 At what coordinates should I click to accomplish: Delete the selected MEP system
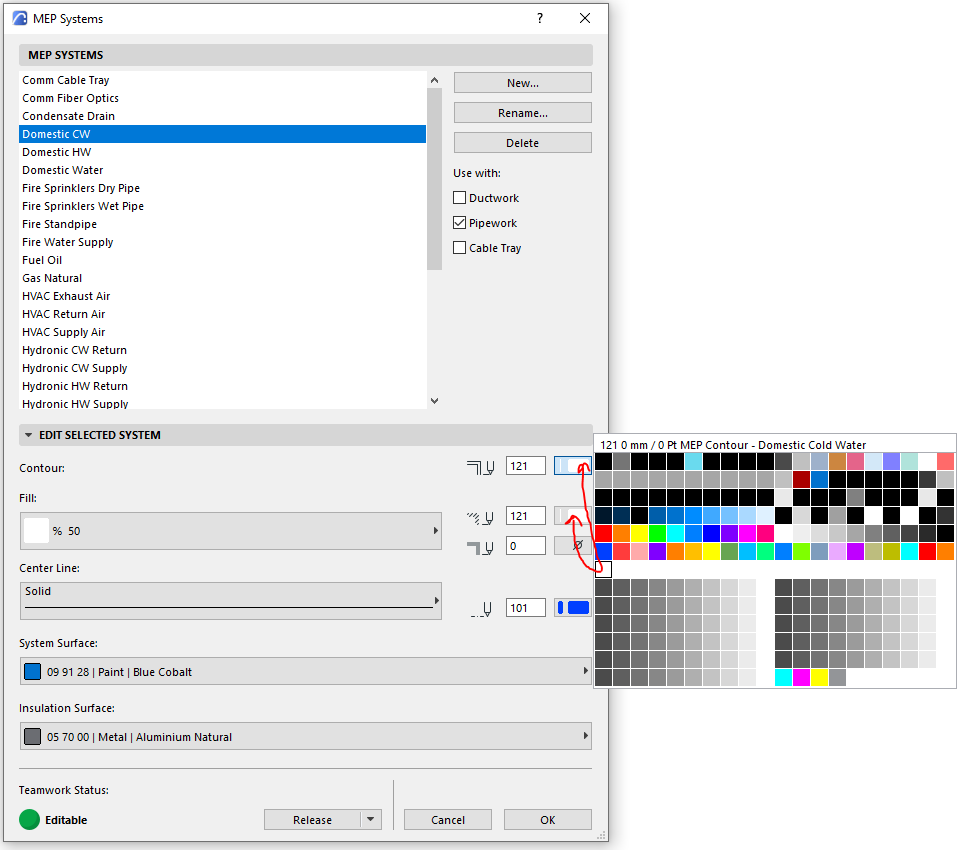[523, 143]
